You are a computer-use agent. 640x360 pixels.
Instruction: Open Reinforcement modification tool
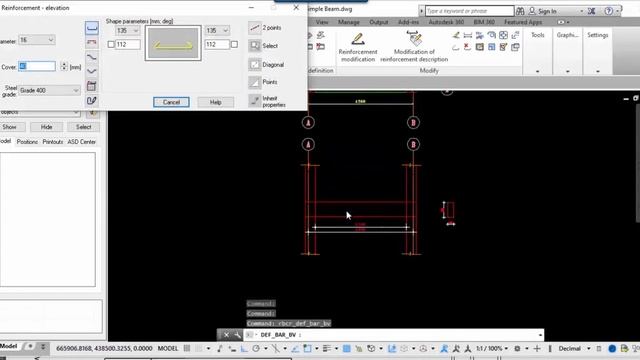point(358,47)
